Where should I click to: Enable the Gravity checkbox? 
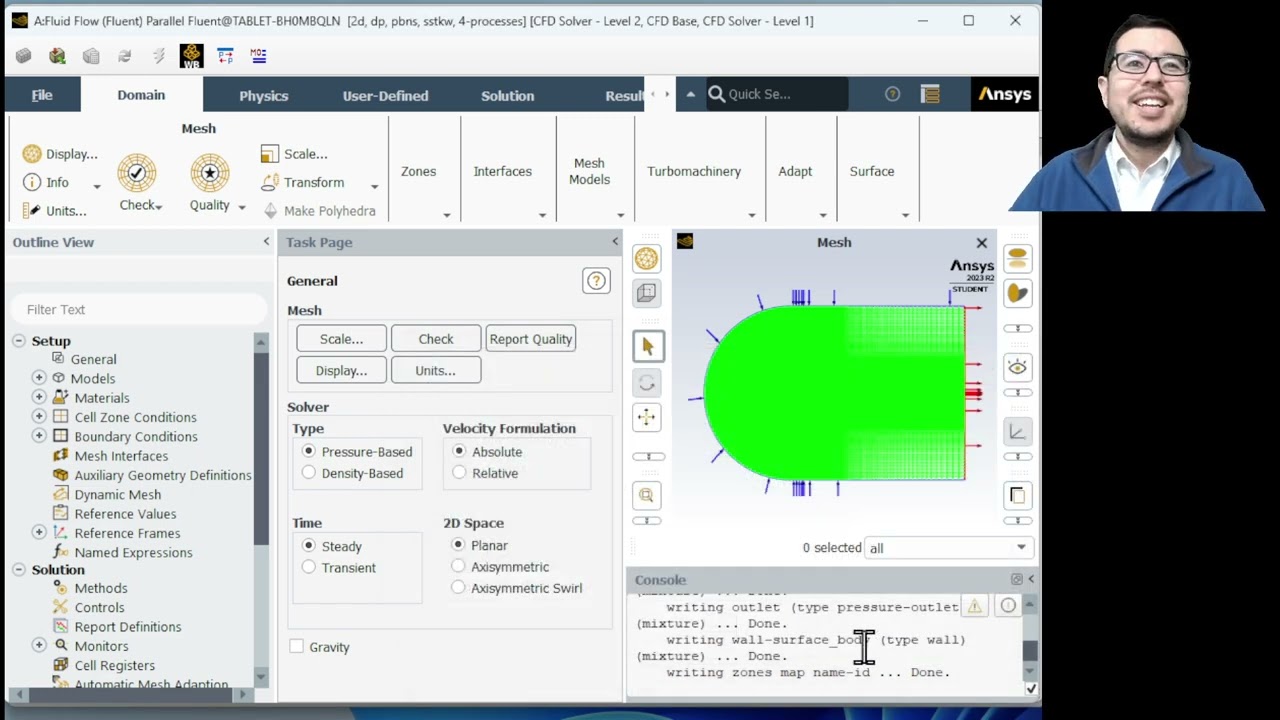pos(297,647)
